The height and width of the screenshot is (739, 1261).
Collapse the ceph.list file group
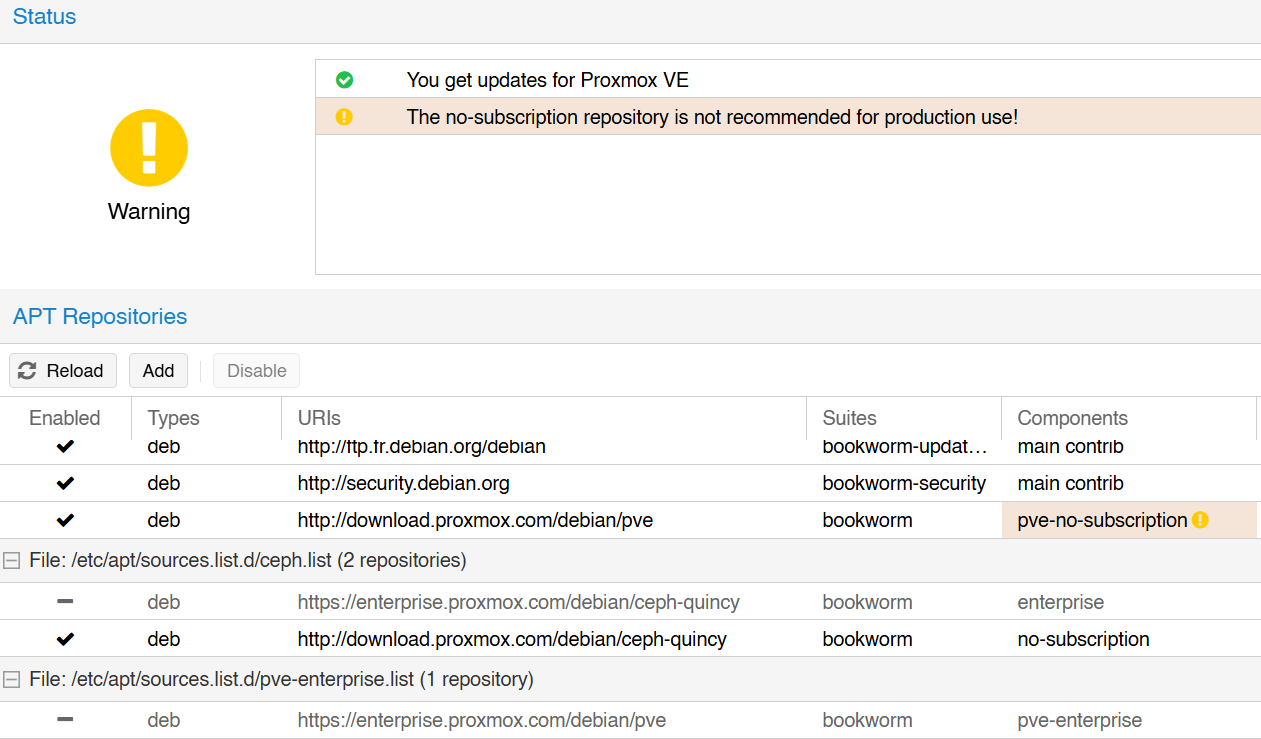tap(12, 560)
